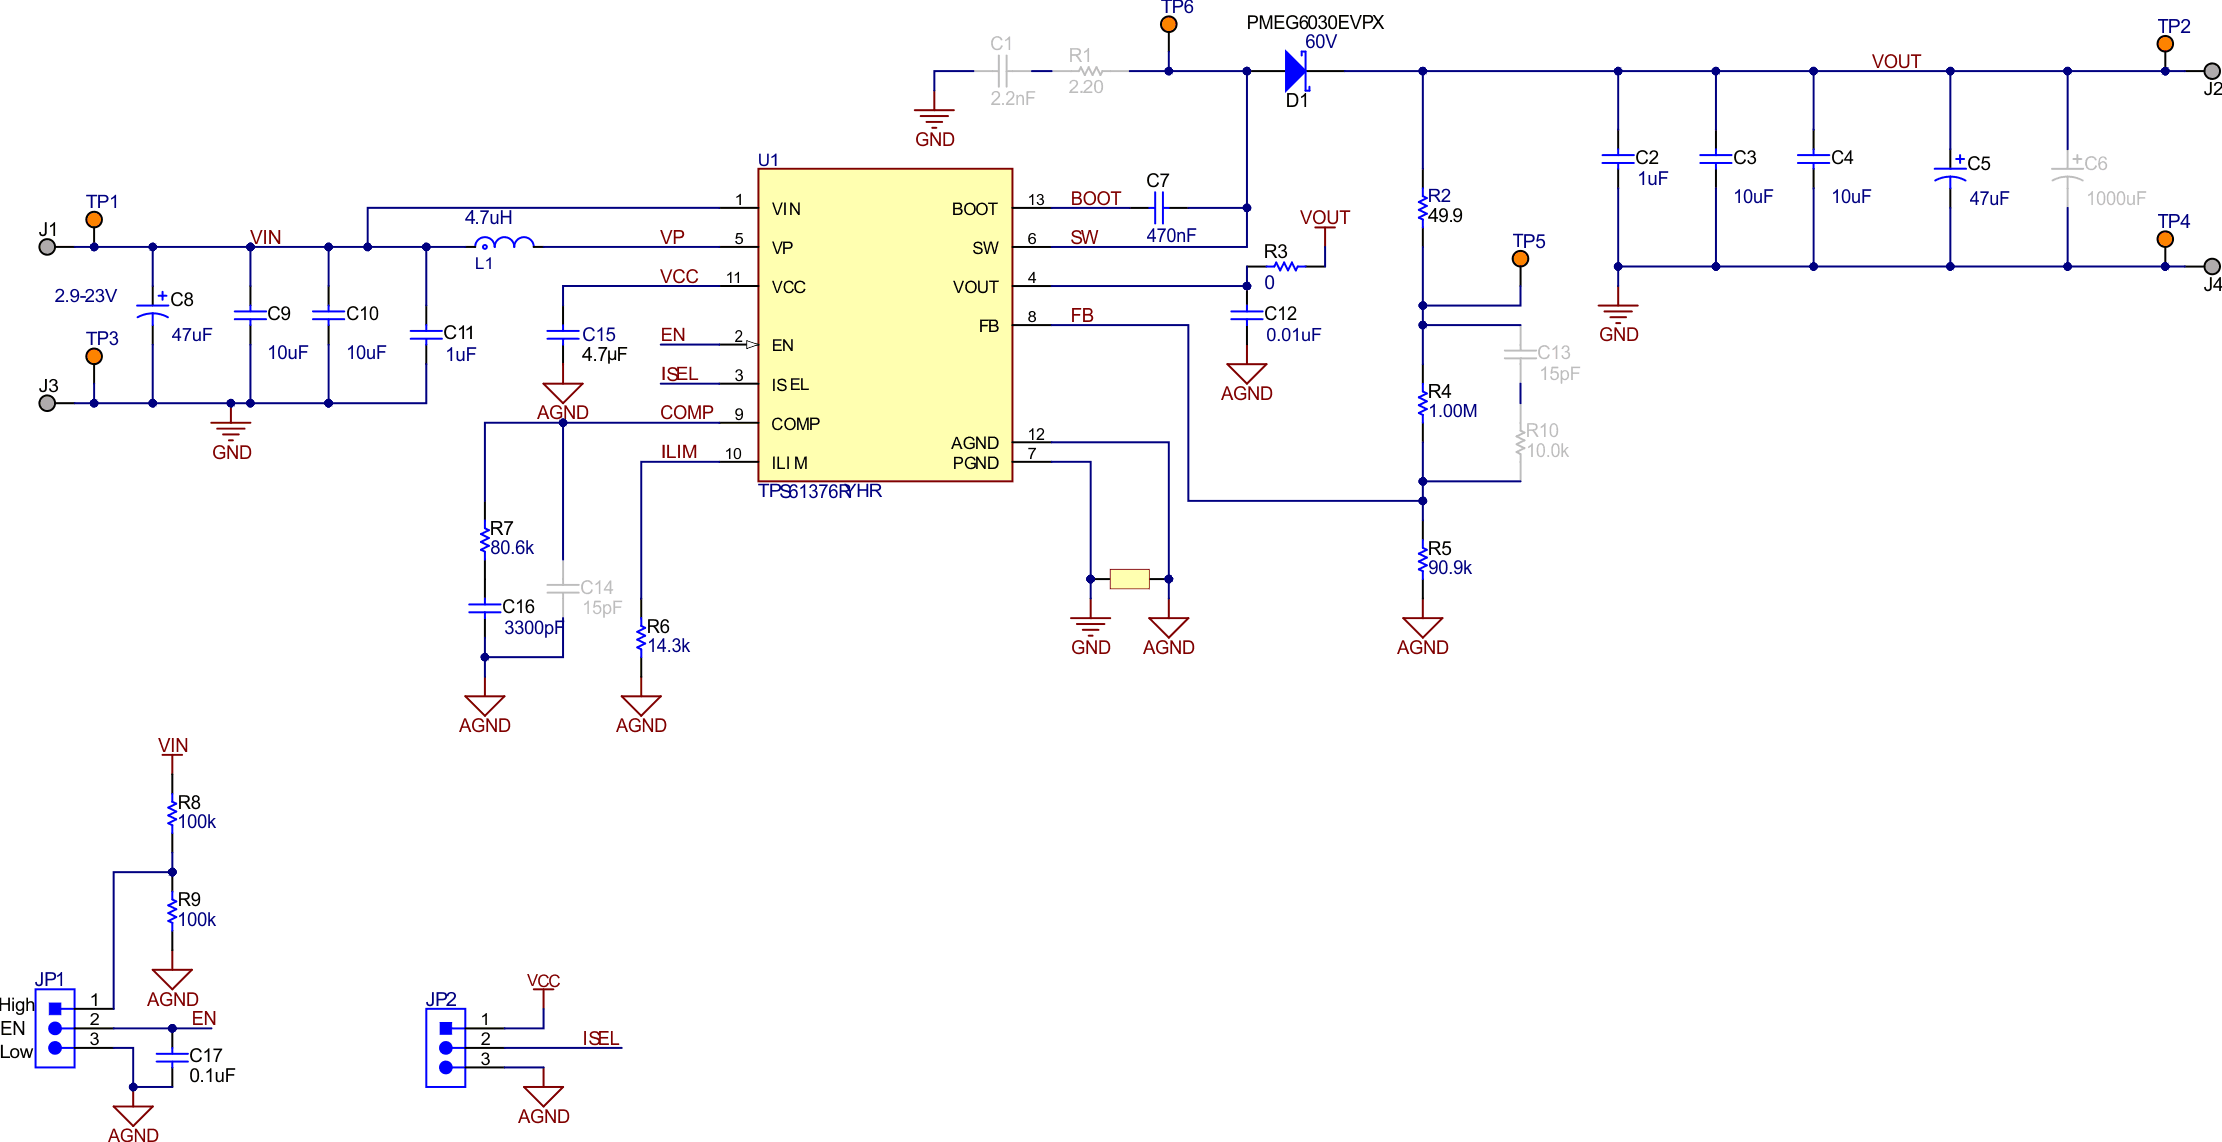Click jumper JP1 pin 2 connection
This screenshot has height=1142, width=2222.
coord(55,1027)
